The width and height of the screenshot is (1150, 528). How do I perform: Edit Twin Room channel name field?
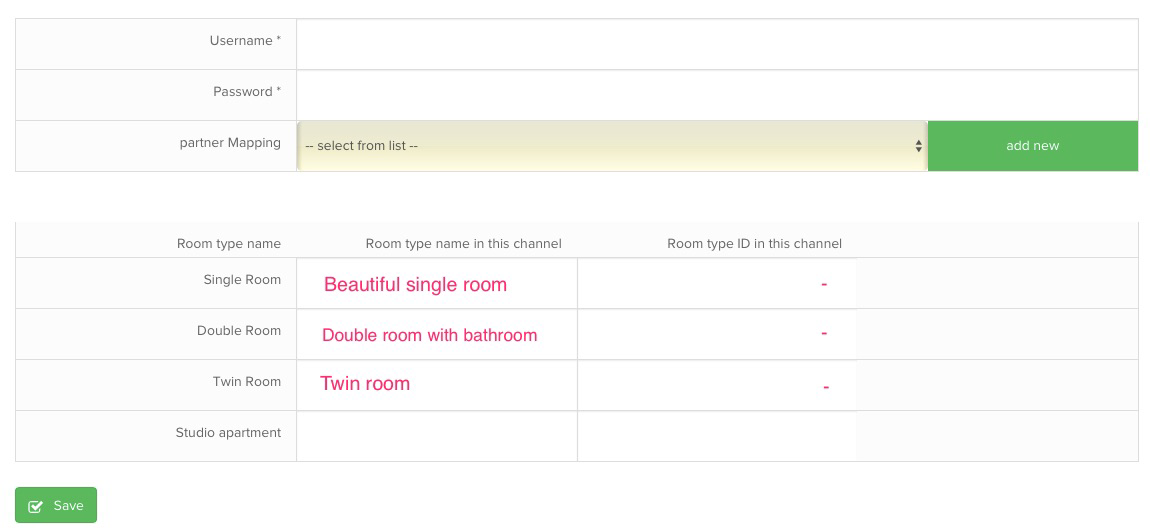click(437, 385)
